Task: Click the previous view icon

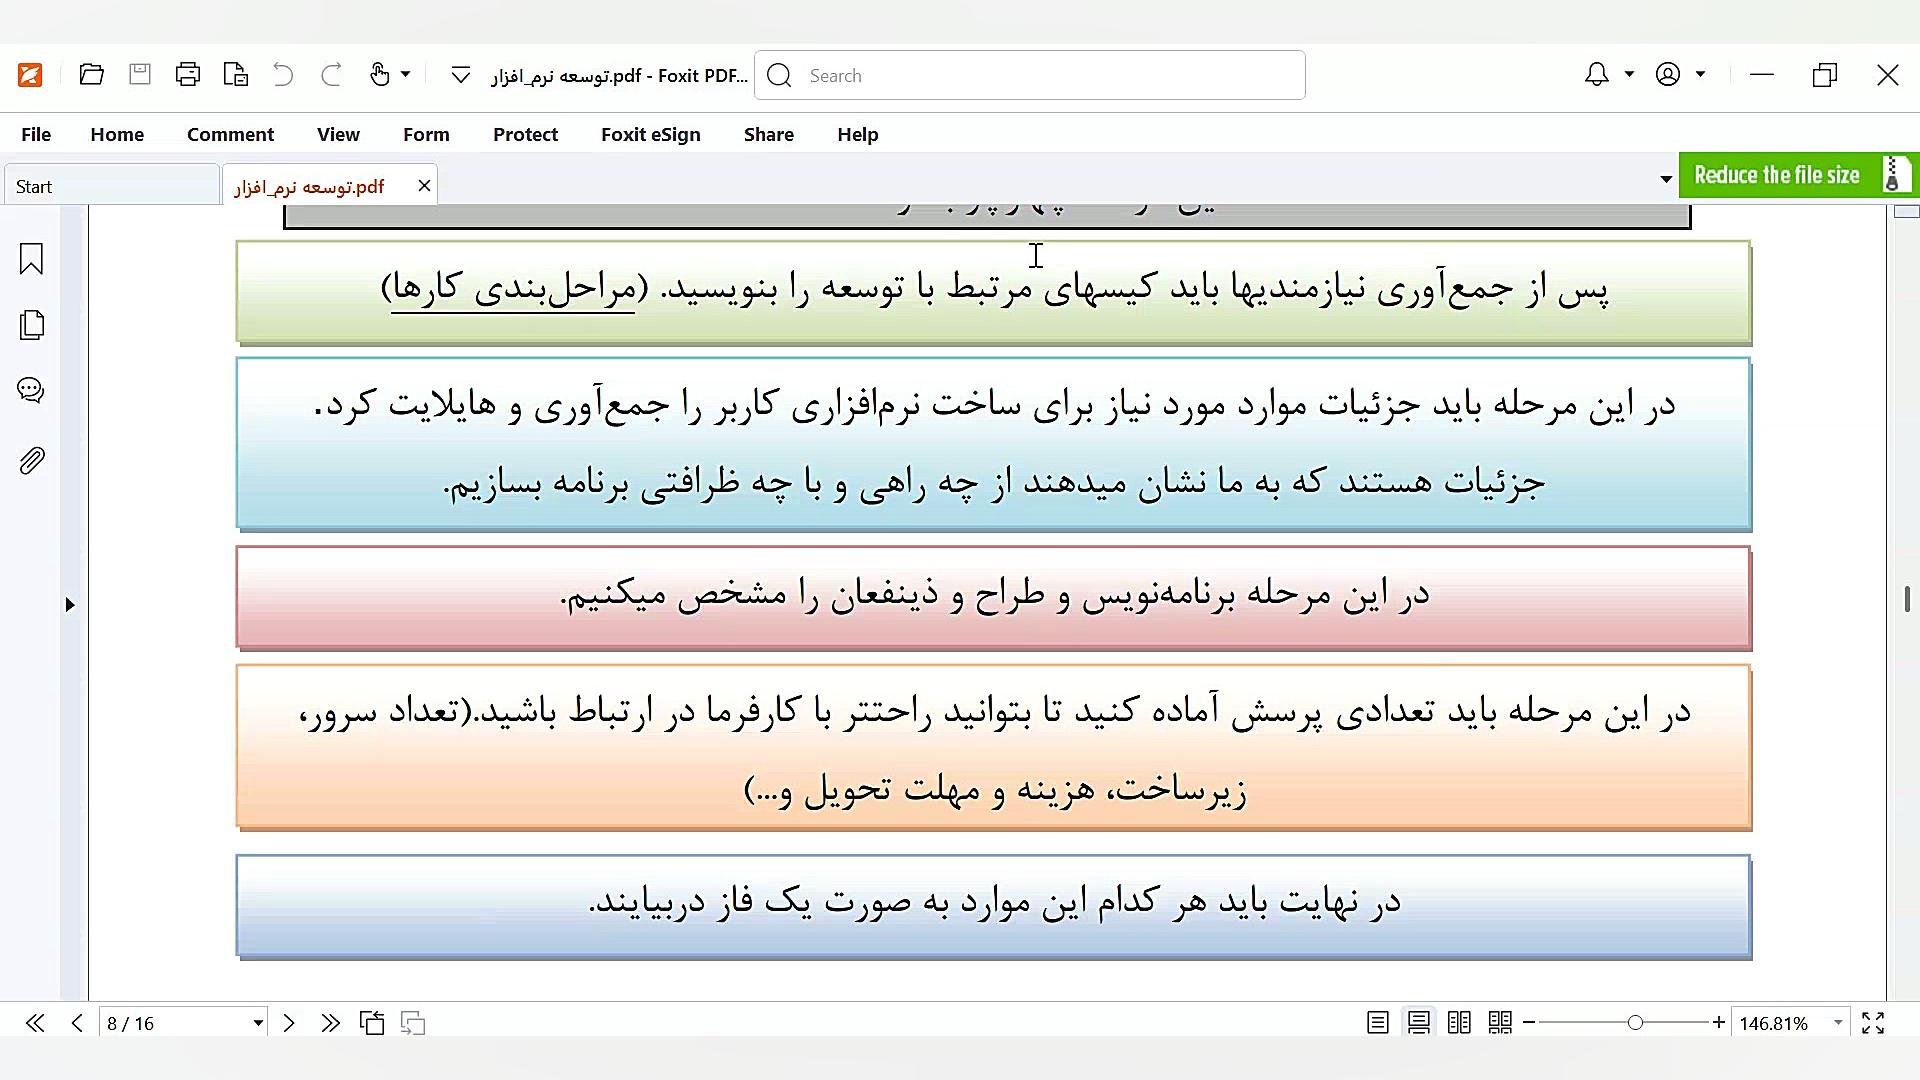Action: 372,1023
